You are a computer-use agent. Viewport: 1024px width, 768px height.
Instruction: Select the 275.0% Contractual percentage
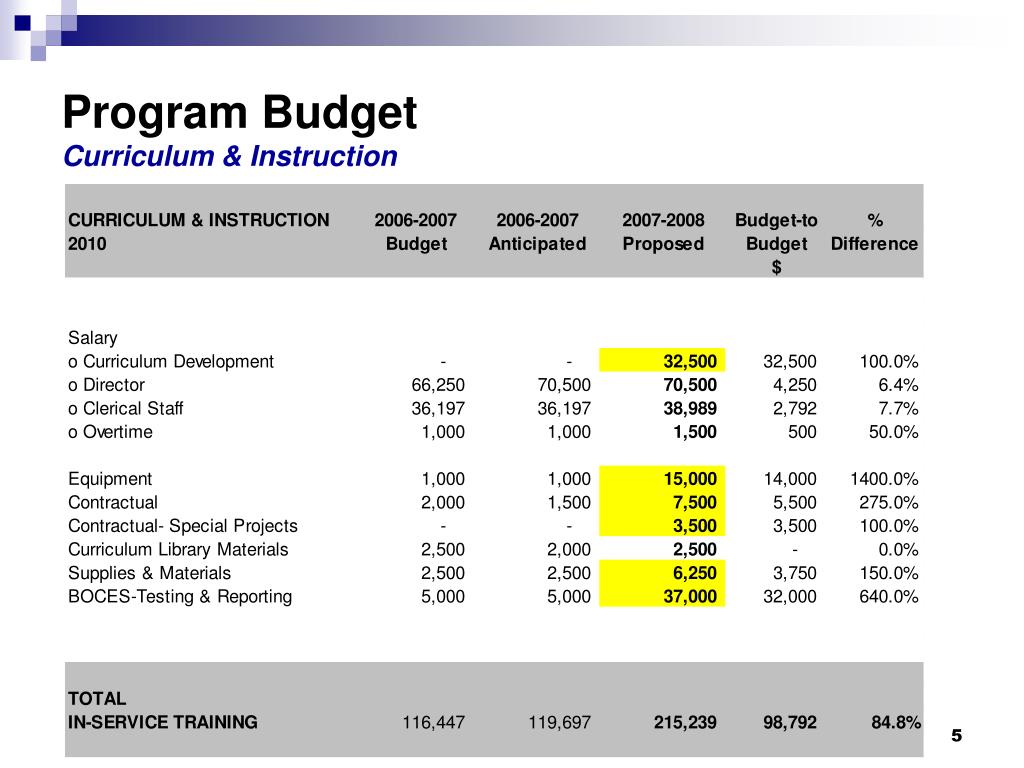[x=889, y=503]
